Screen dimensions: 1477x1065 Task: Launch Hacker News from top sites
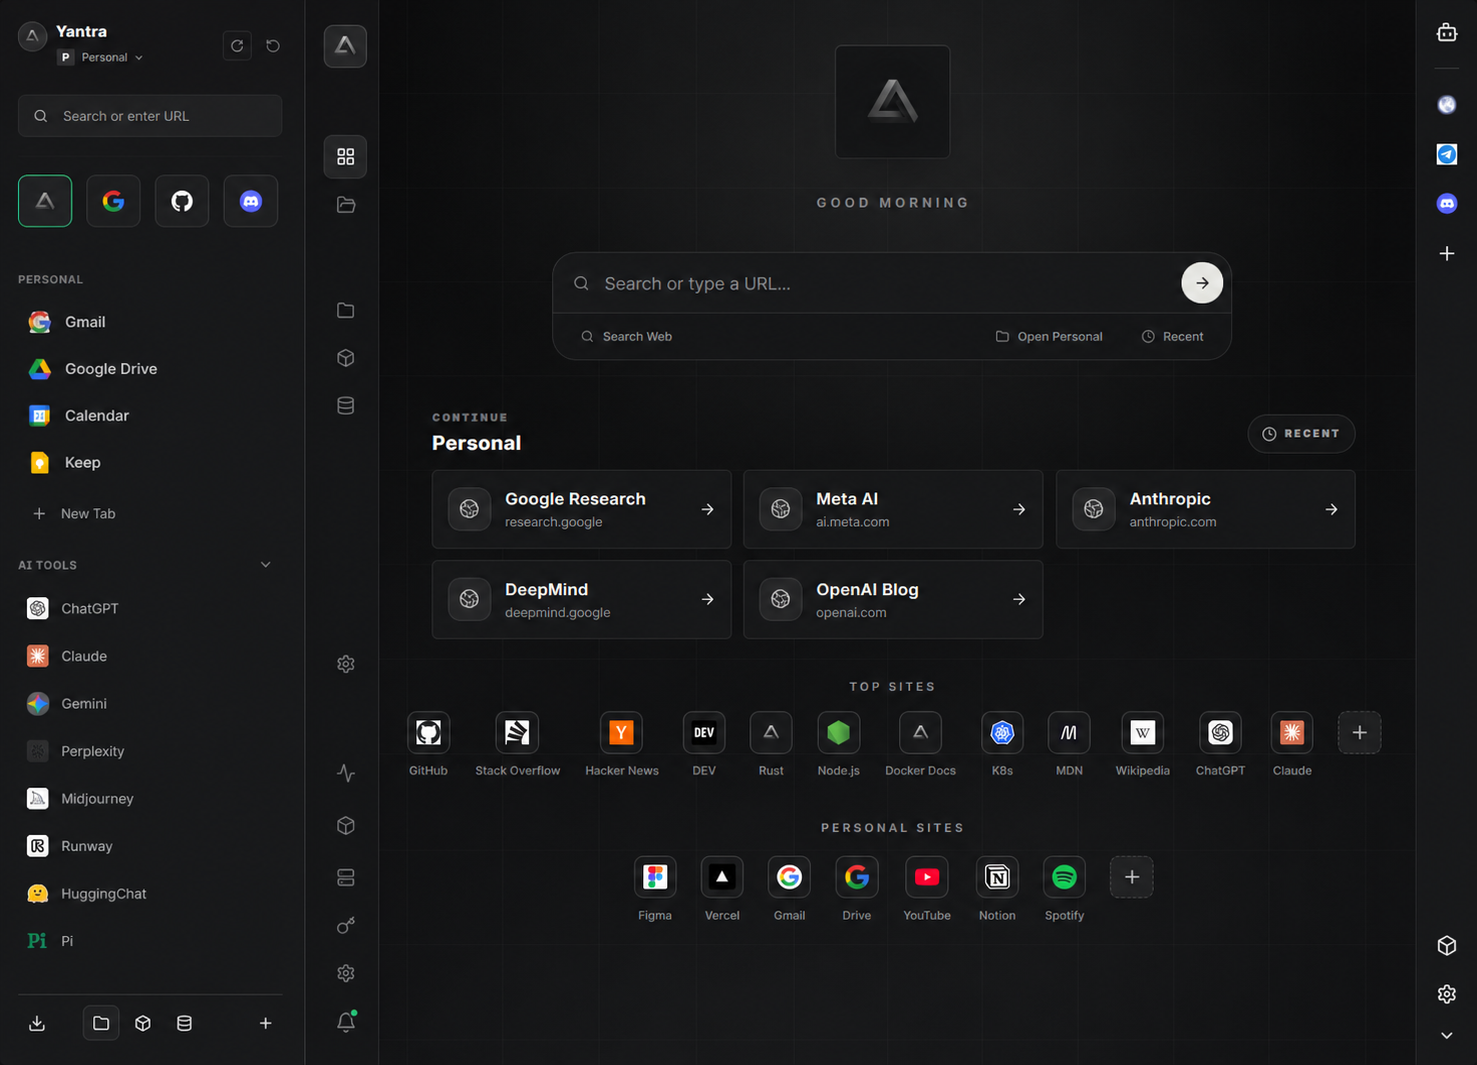[621, 733]
